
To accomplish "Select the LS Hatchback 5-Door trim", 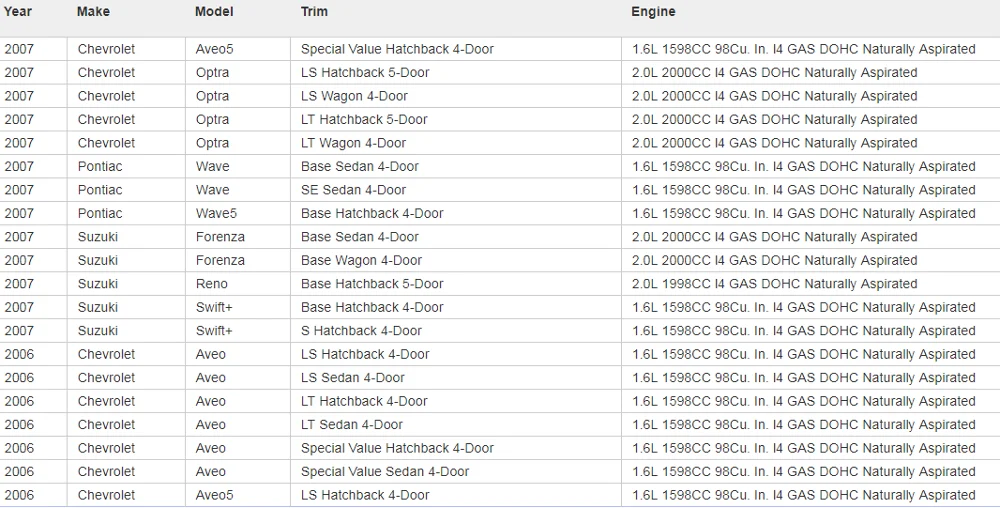I will coord(365,73).
